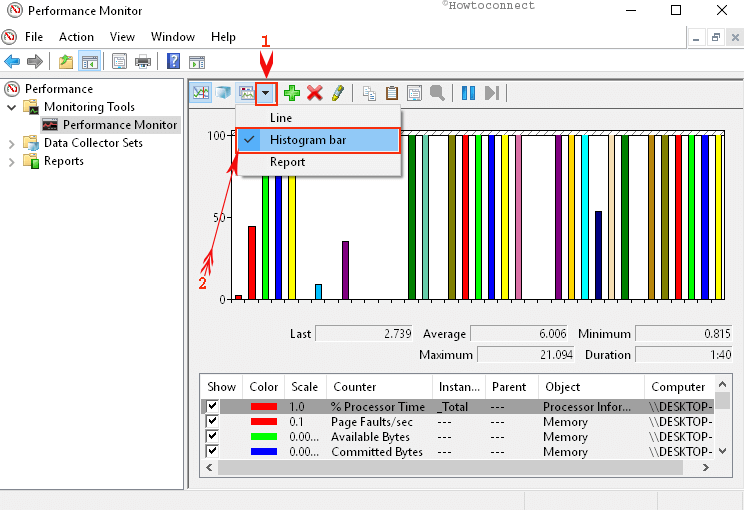
Task: Click Page Faults/sec counter name
Action: coord(372,422)
